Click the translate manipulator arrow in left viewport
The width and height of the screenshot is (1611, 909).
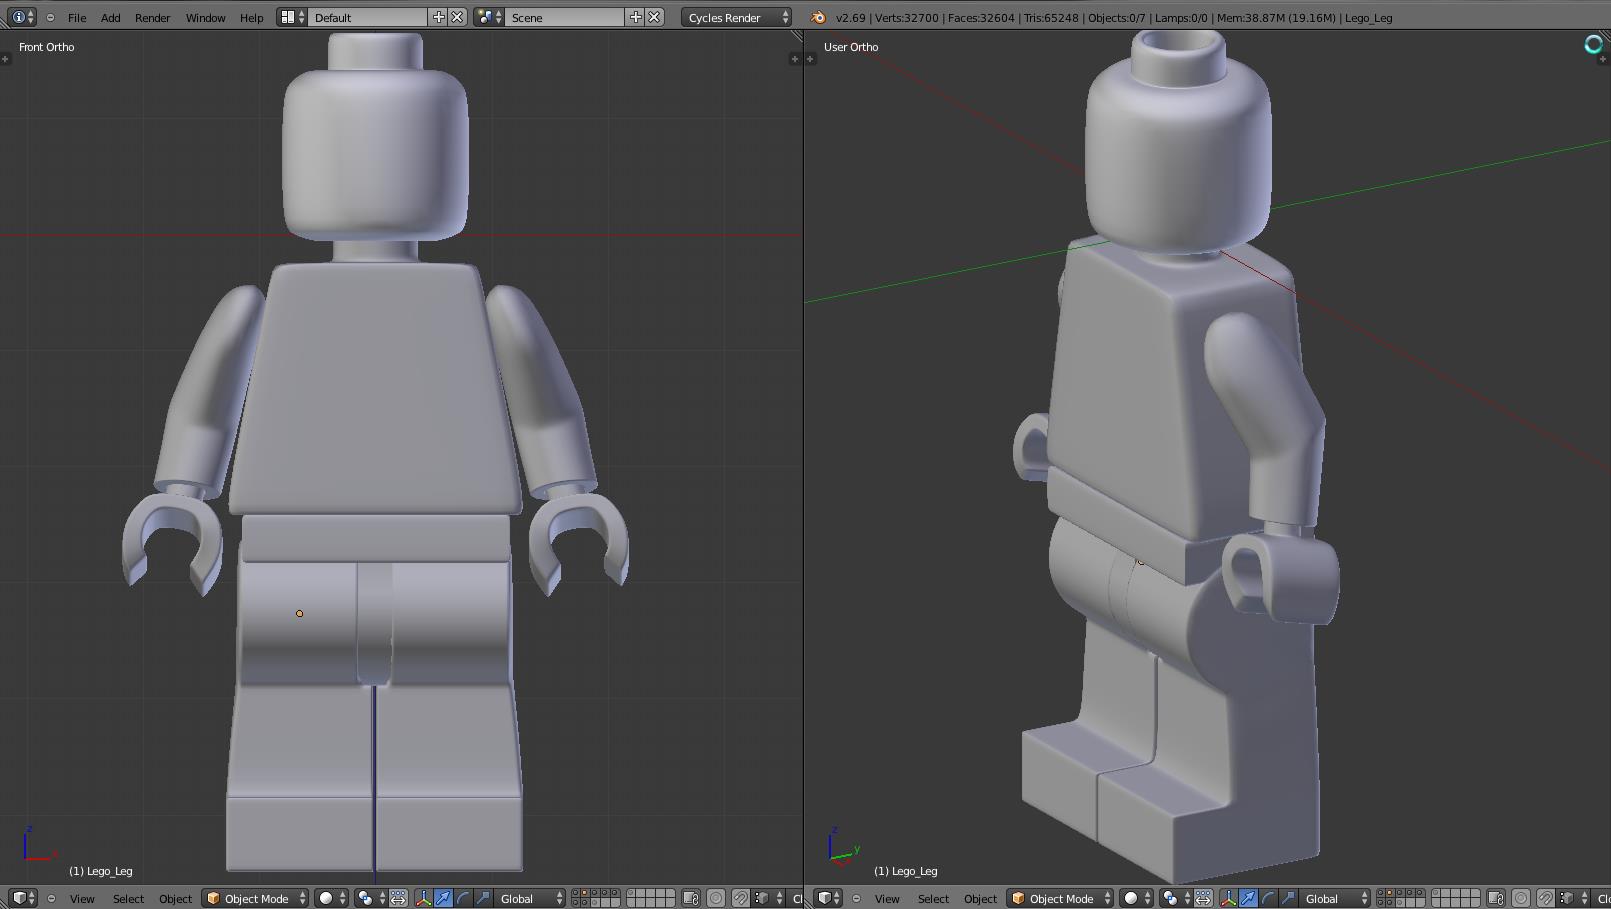tap(443, 898)
